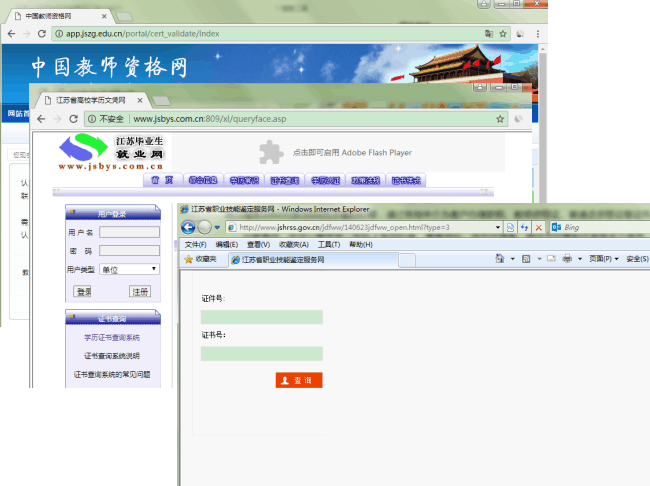Click the 收藏夹 favorites star button

coord(201,259)
